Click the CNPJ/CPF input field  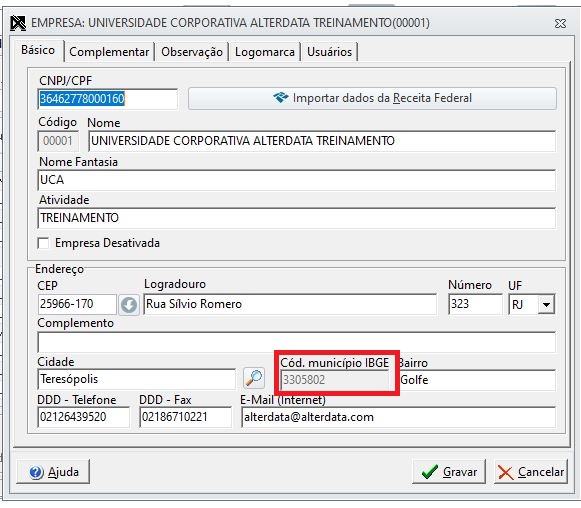click(107, 99)
